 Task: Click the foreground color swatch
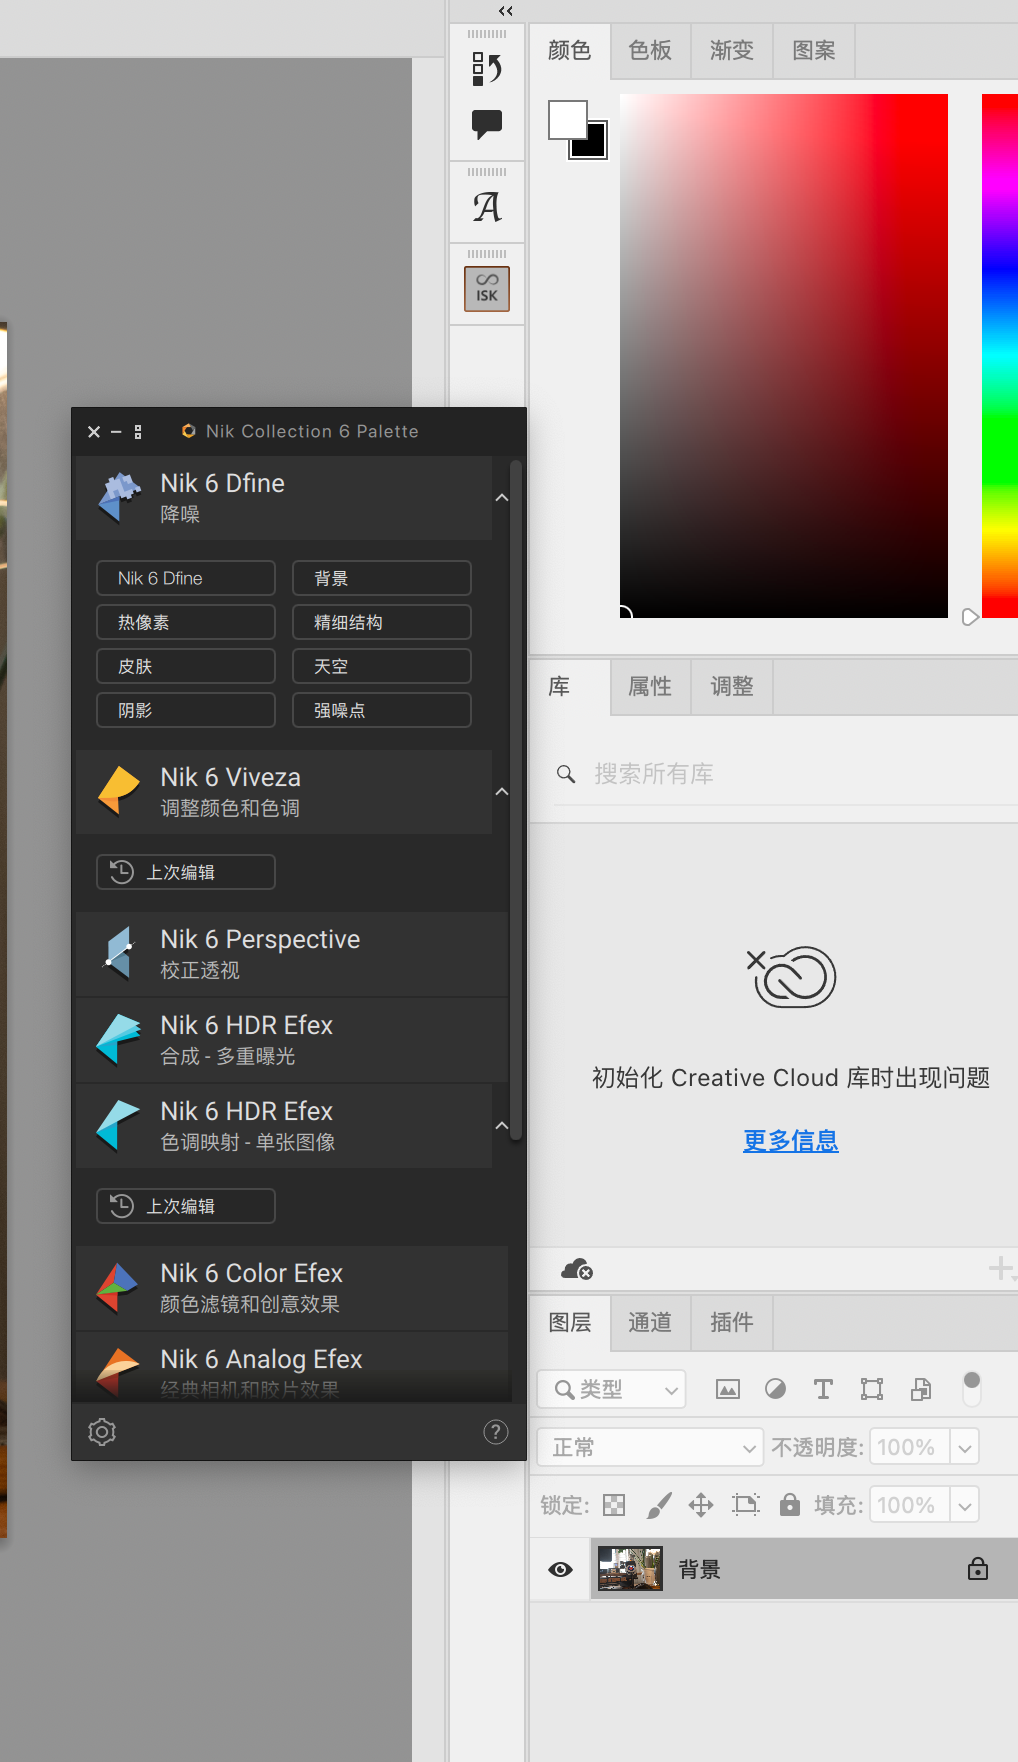click(x=567, y=120)
